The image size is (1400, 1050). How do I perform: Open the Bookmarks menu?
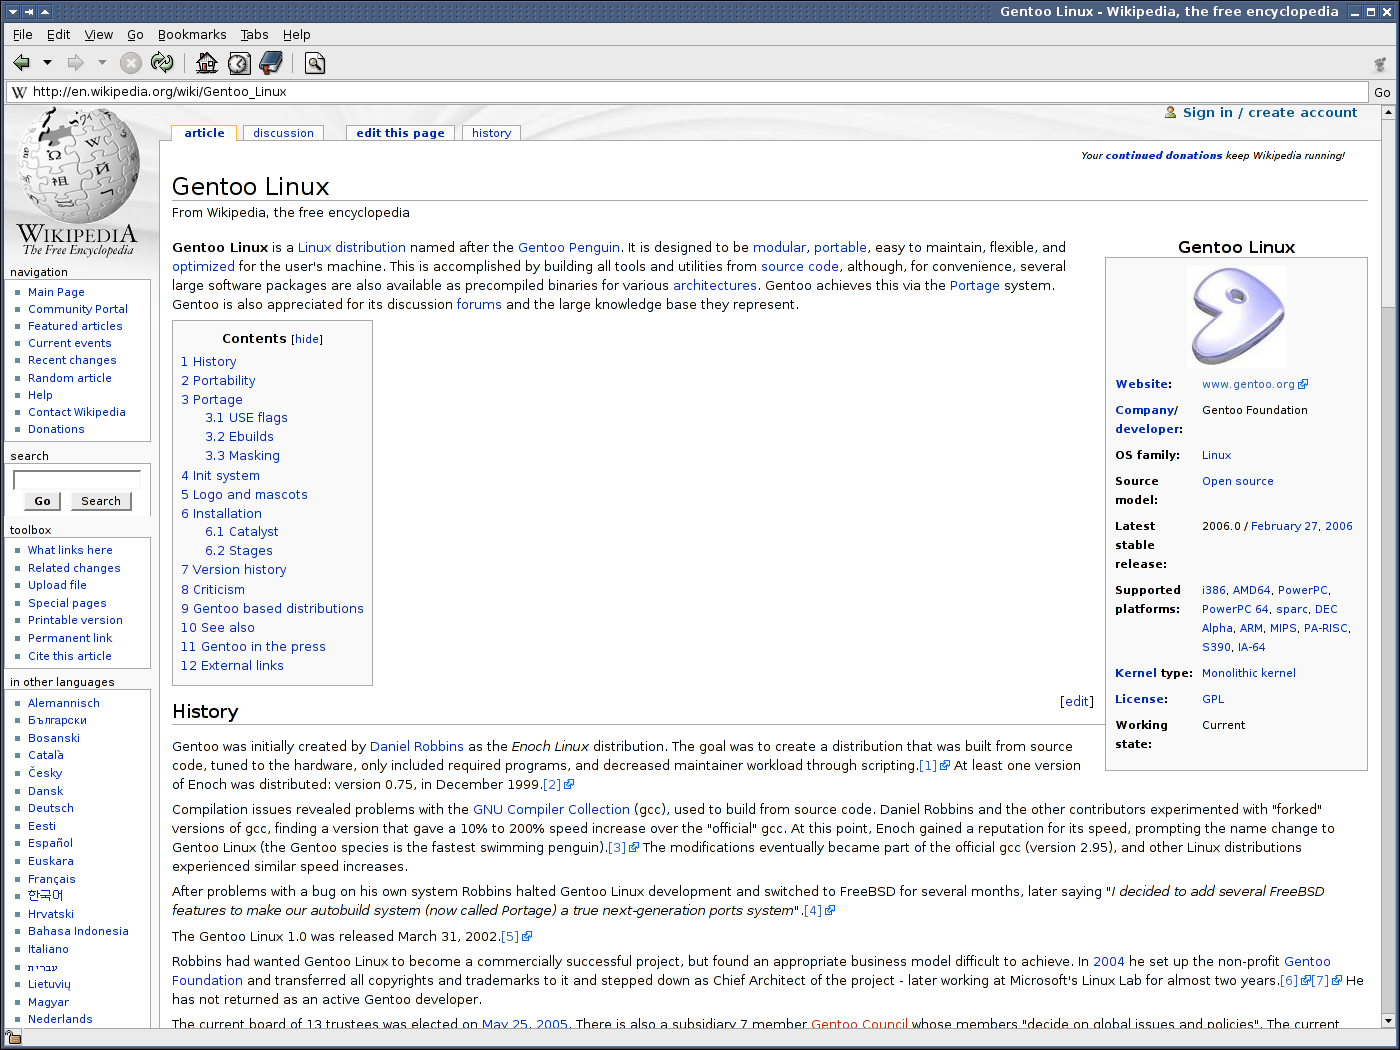(192, 35)
